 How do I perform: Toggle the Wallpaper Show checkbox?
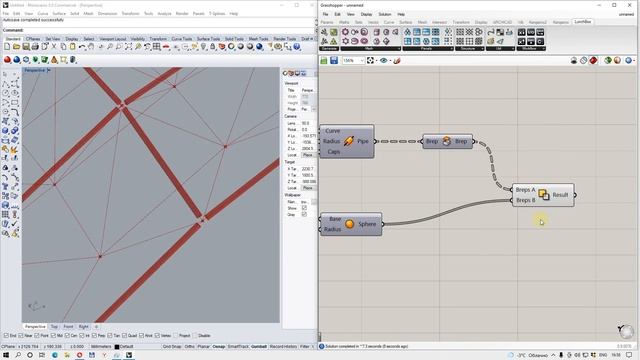click(x=304, y=208)
